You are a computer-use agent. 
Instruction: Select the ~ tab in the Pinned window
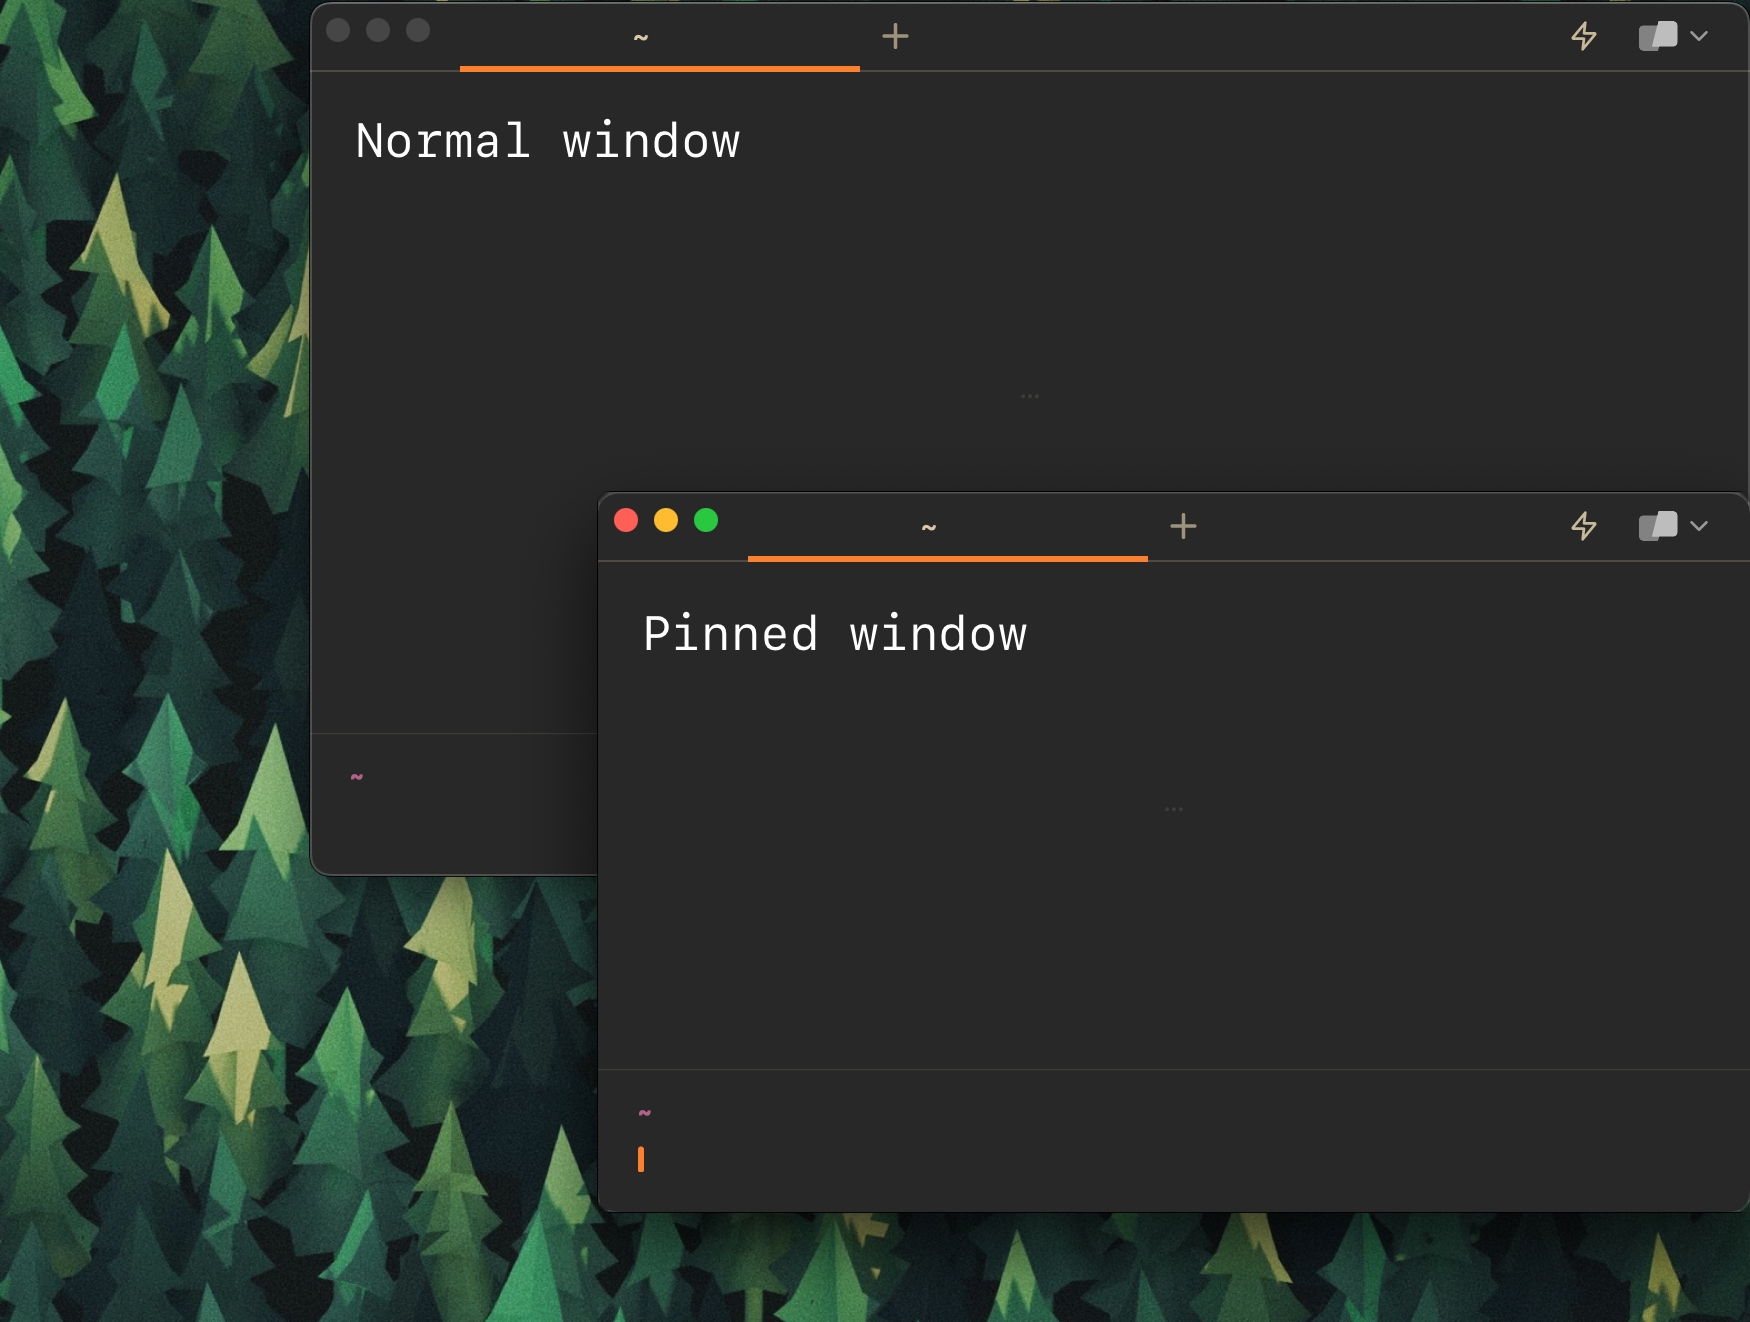coord(927,527)
